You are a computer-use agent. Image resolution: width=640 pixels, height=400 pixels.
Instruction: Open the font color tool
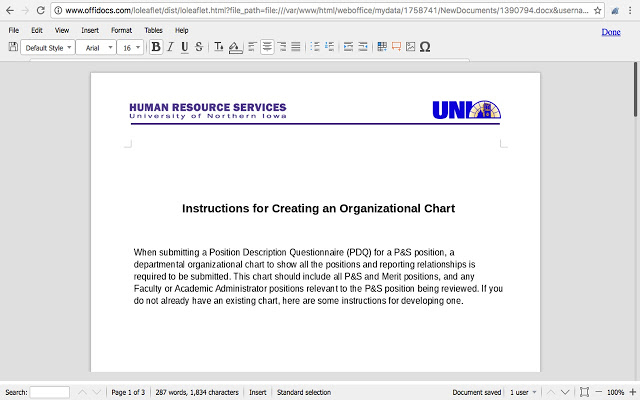click(219, 47)
